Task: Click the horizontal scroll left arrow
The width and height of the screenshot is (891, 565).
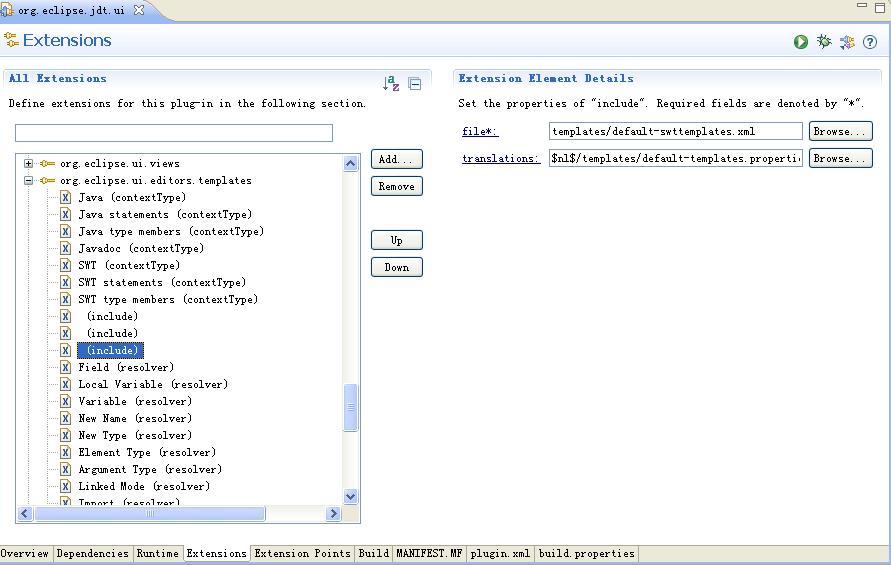Action: [24, 514]
